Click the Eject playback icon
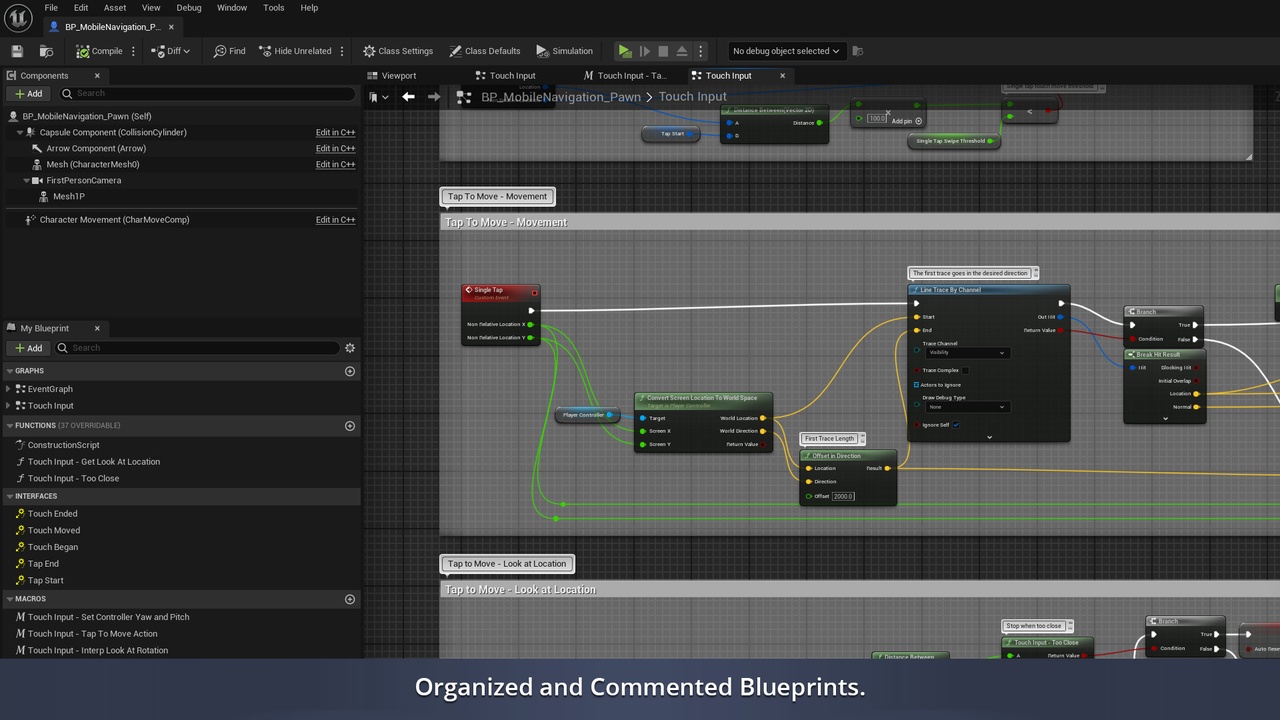Screen dimensions: 1280x720 (681, 51)
